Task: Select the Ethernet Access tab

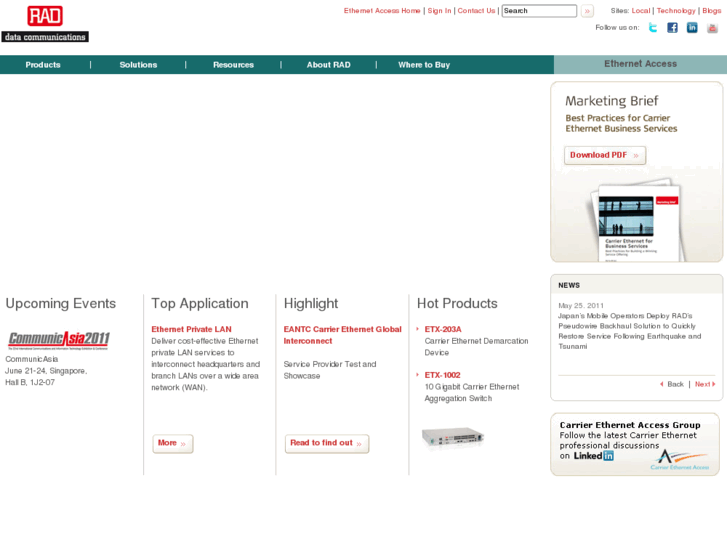Action: click(x=640, y=64)
